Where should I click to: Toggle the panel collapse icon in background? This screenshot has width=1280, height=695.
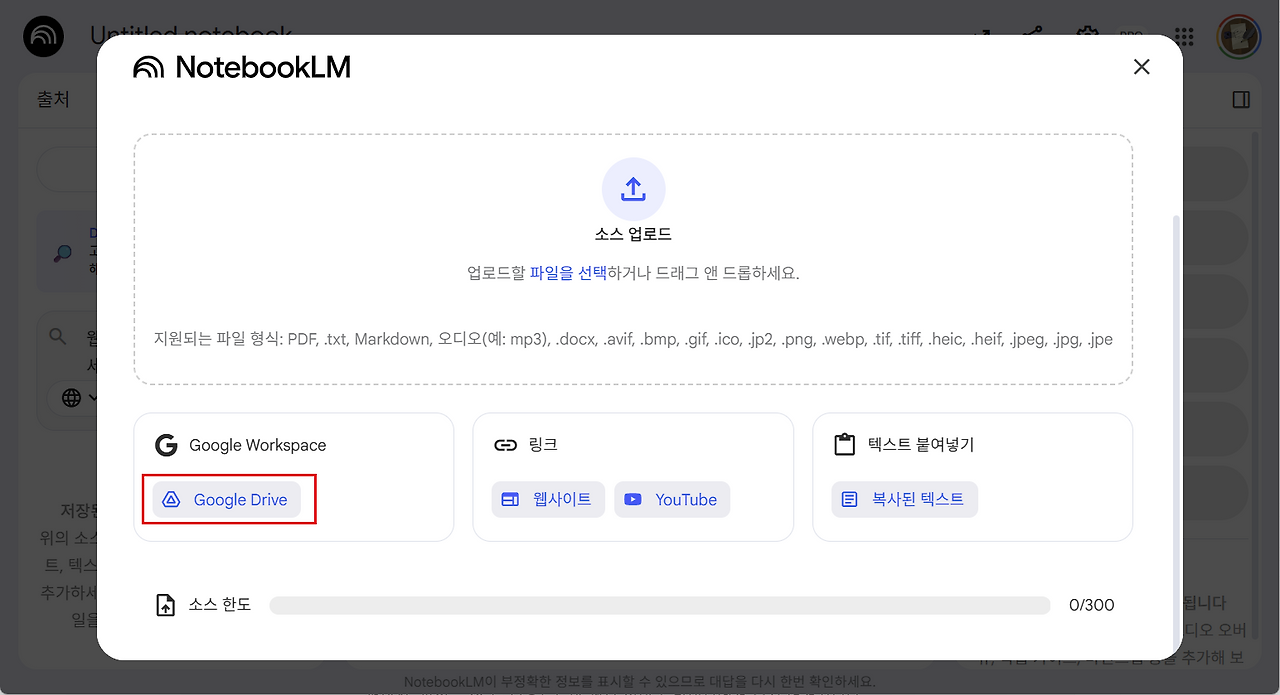(1241, 100)
